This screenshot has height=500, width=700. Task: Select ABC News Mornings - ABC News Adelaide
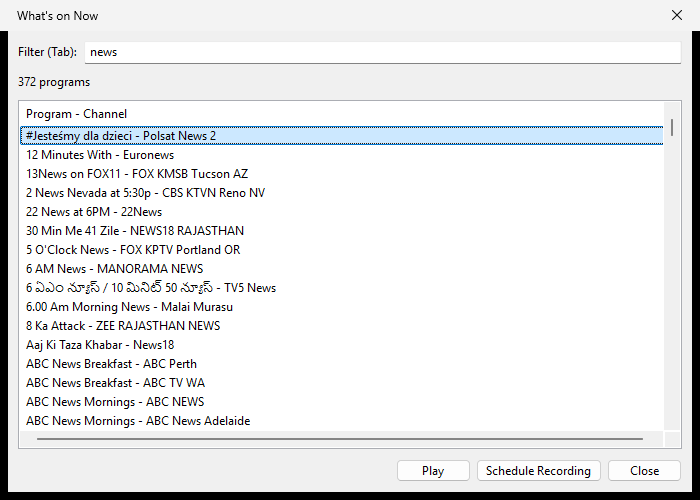tap(342, 421)
